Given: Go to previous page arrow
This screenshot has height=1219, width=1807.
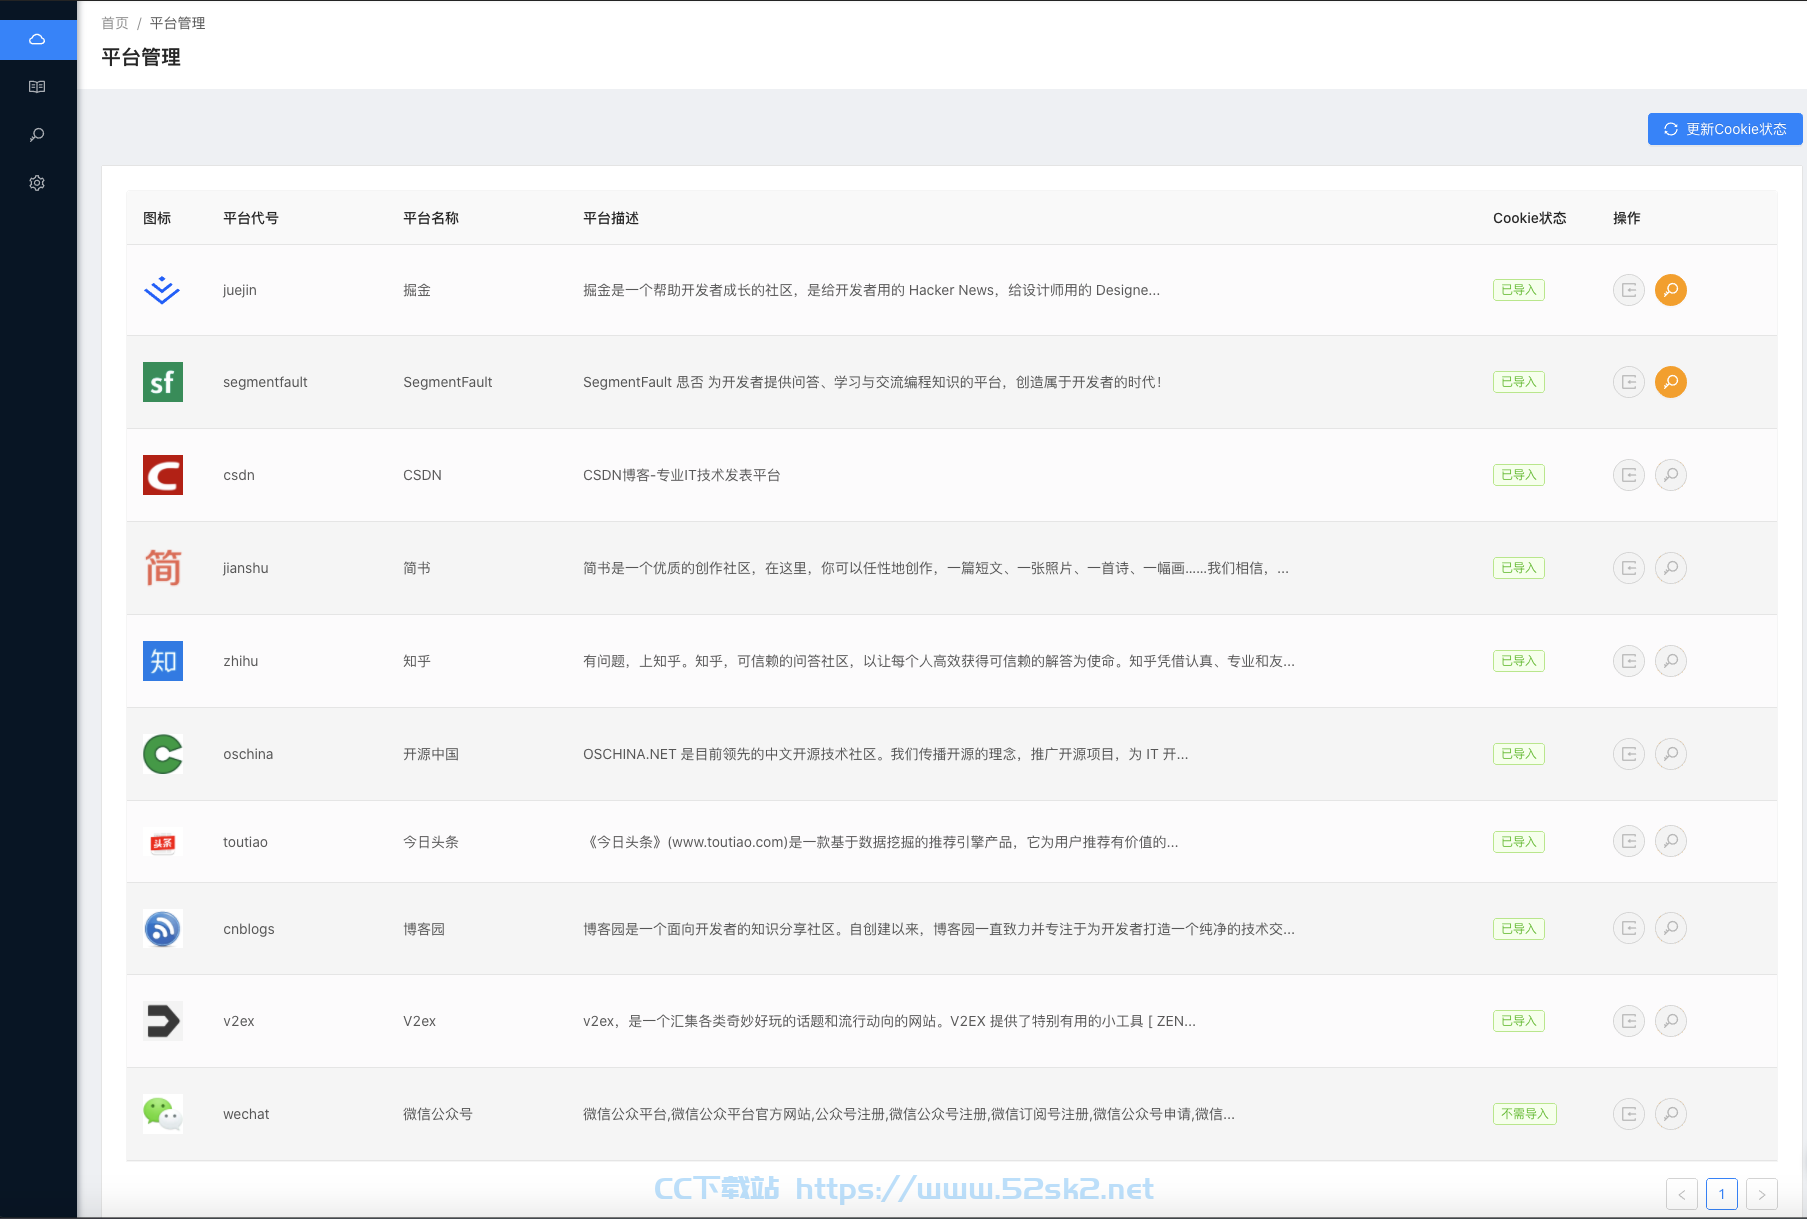Looking at the screenshot, I should coord(1682,1194).
